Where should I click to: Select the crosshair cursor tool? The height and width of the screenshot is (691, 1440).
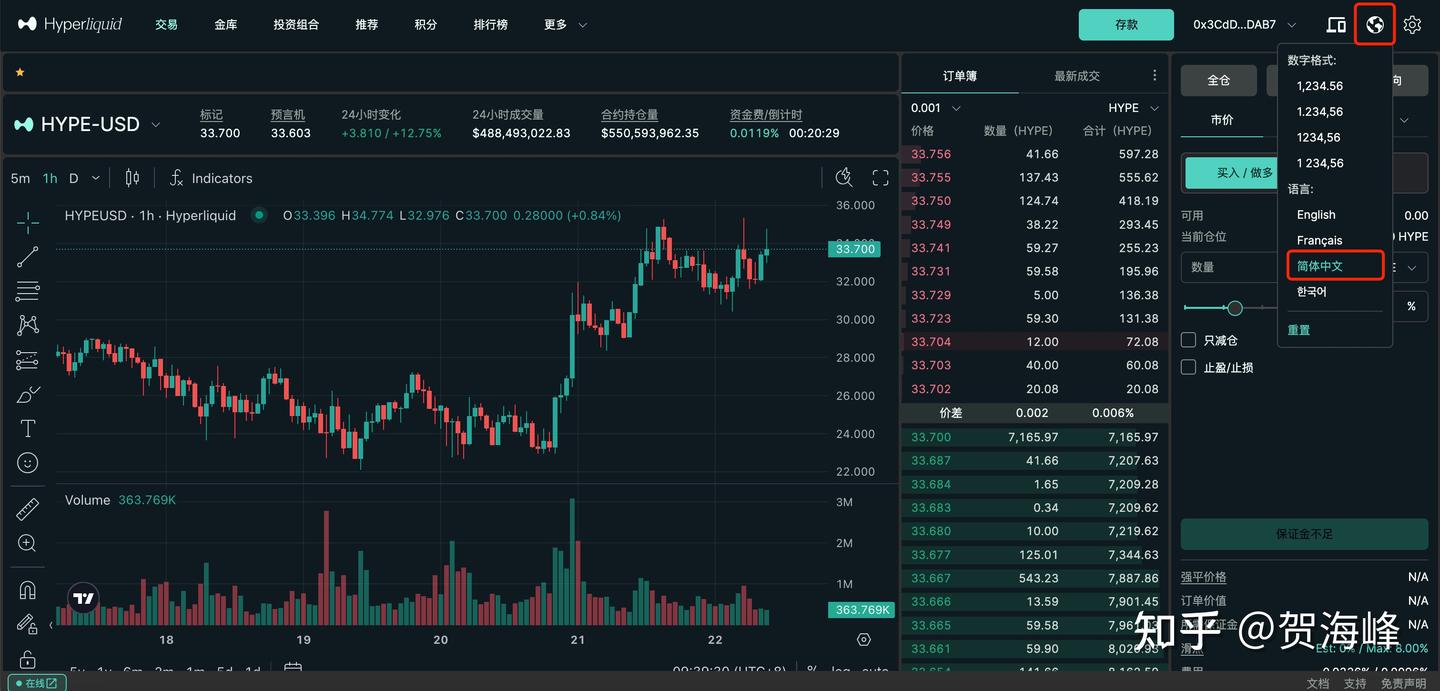pyautogui.click(x=28, y=222)
